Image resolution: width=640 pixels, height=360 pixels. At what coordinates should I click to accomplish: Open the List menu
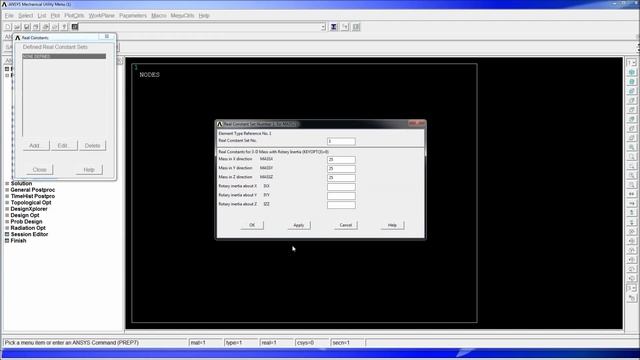pyautogui.click(x=42, y=16)
